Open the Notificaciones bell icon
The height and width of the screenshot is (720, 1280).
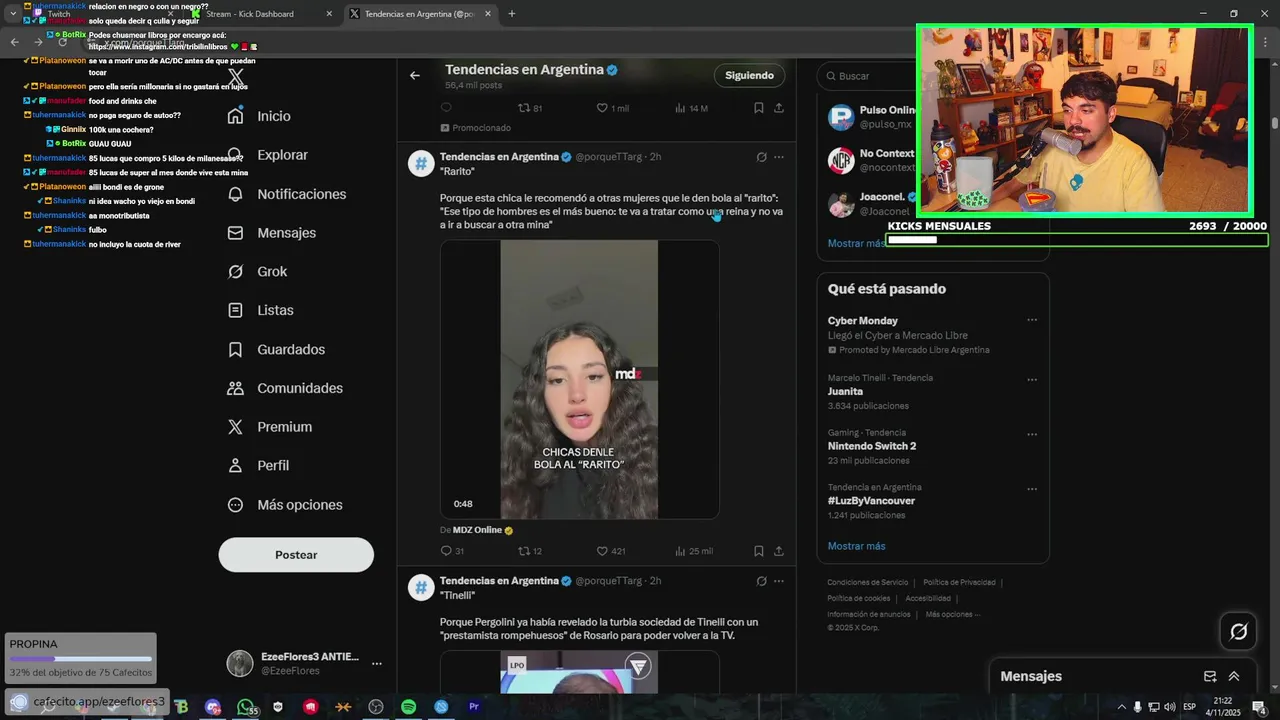point(236,194)
